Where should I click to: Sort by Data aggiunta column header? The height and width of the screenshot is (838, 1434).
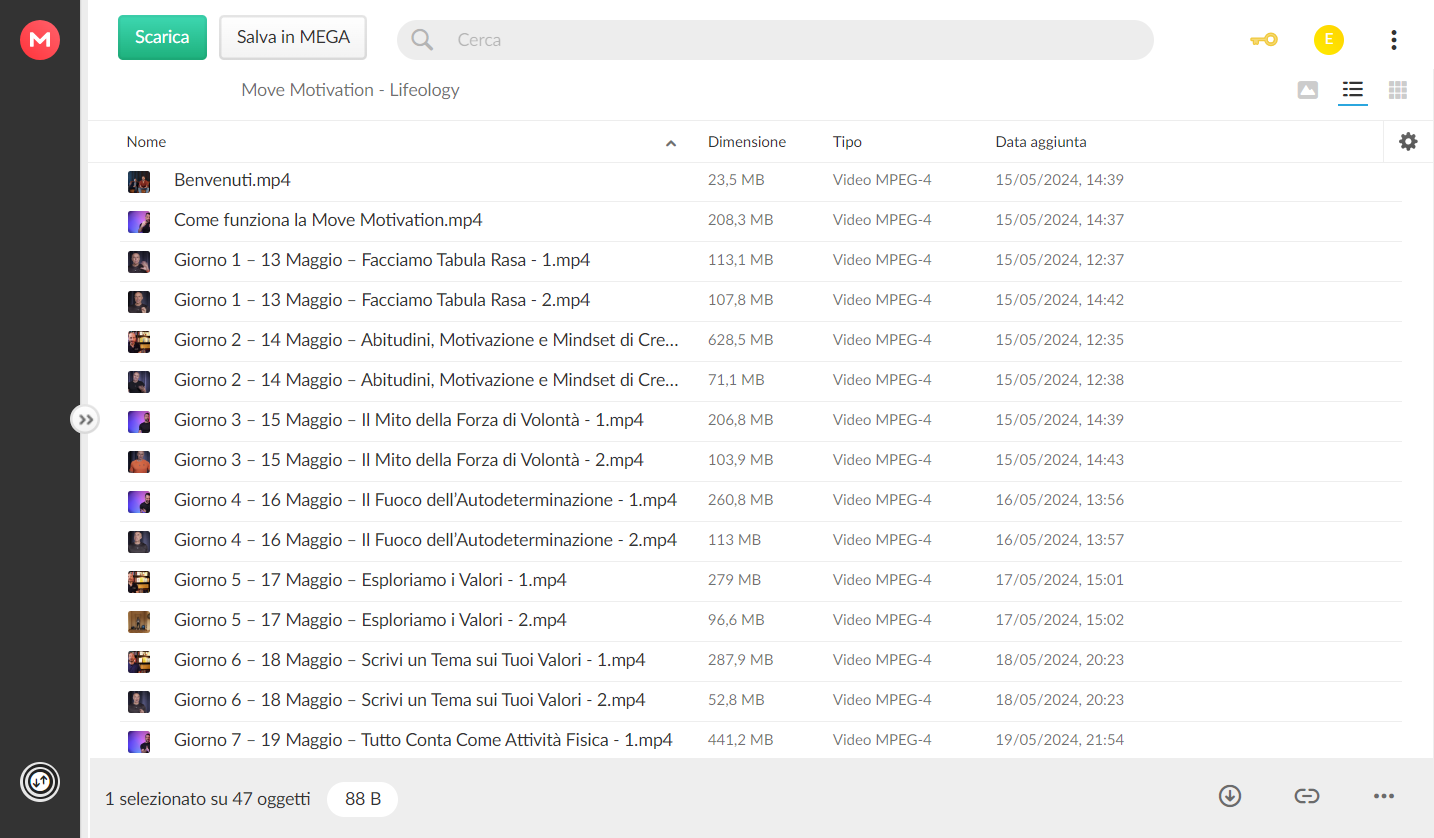tap(1041, 142)
